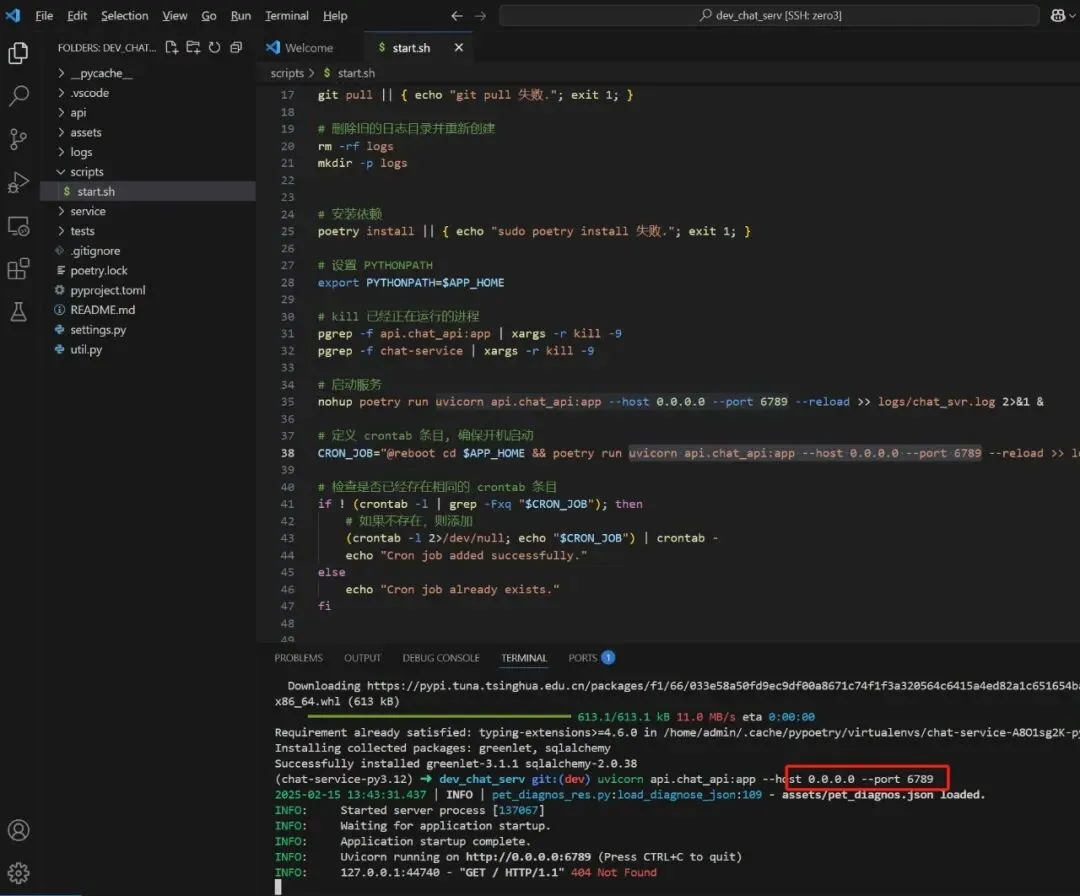
Task: Click the pet_diagnos_res.py link in terminal
Action: (x=626, y=795)
